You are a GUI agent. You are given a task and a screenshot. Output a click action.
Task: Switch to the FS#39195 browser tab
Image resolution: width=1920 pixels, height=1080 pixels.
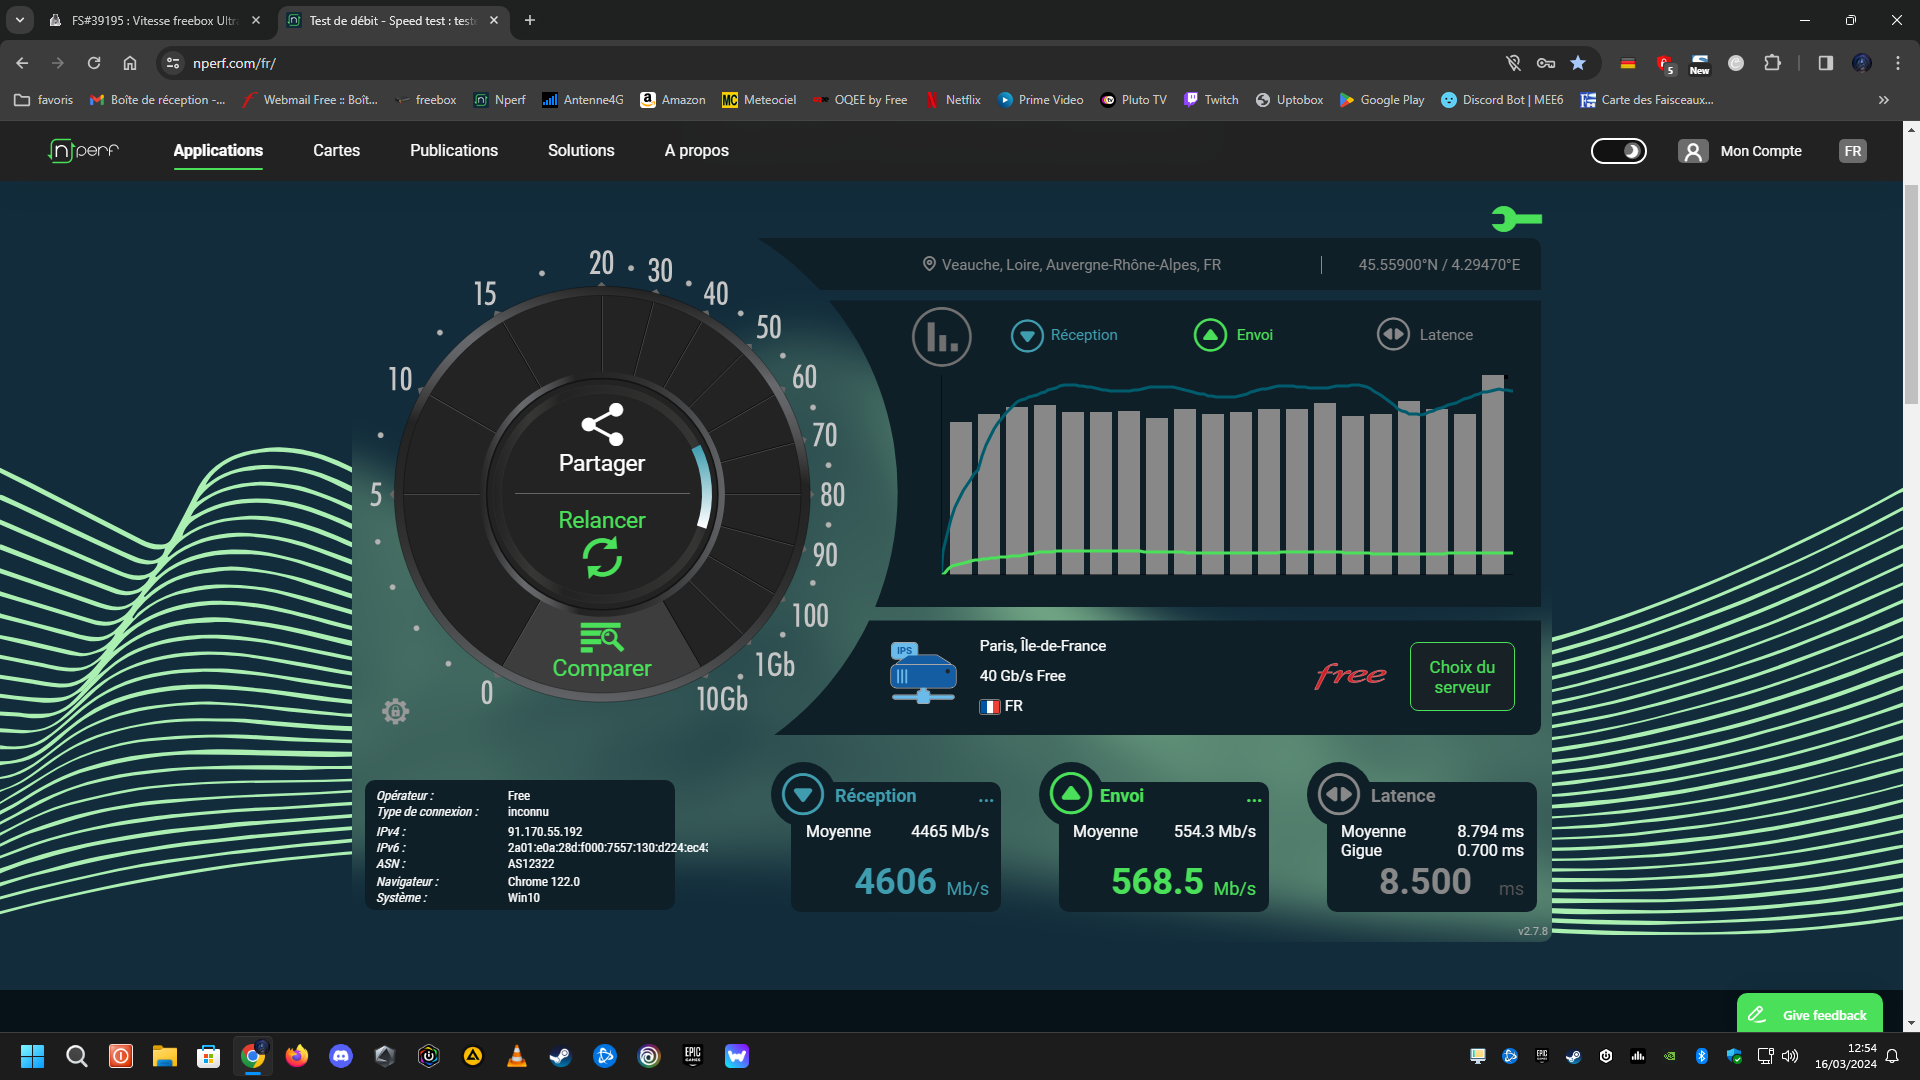pos(154,20)
